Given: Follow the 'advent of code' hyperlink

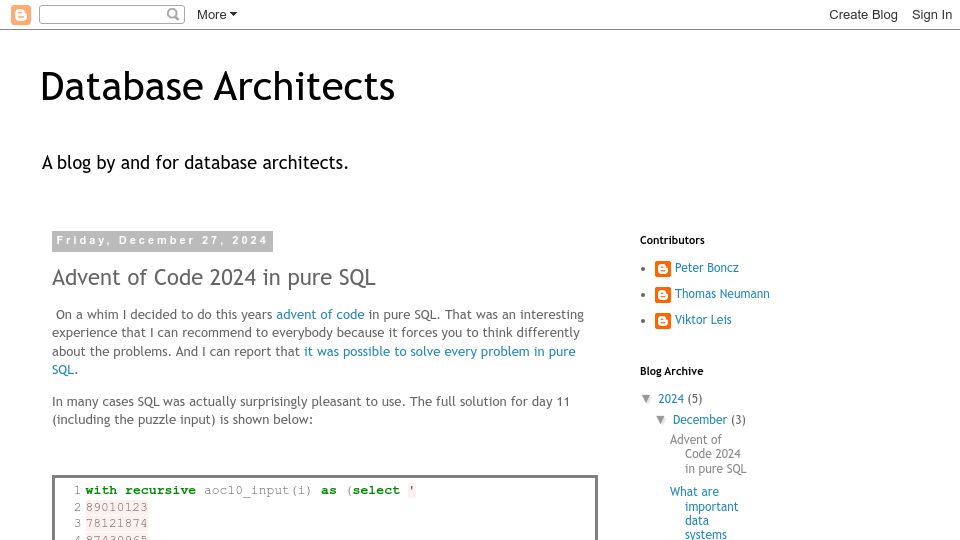Looking at the screenshot, I should tap(320, 314).
